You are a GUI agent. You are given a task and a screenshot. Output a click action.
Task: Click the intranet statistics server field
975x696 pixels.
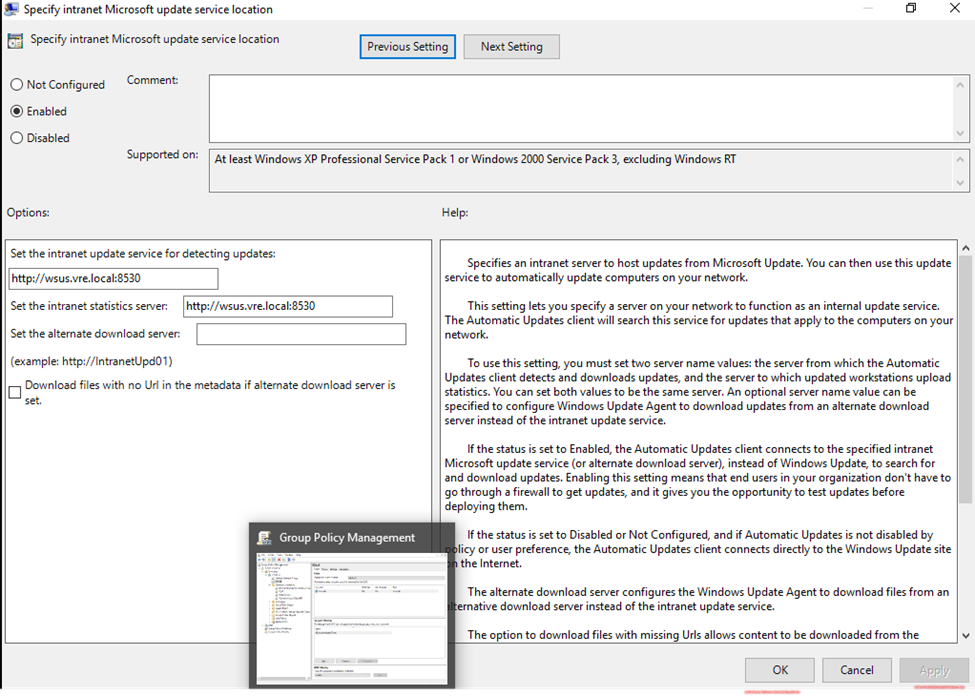288,306
